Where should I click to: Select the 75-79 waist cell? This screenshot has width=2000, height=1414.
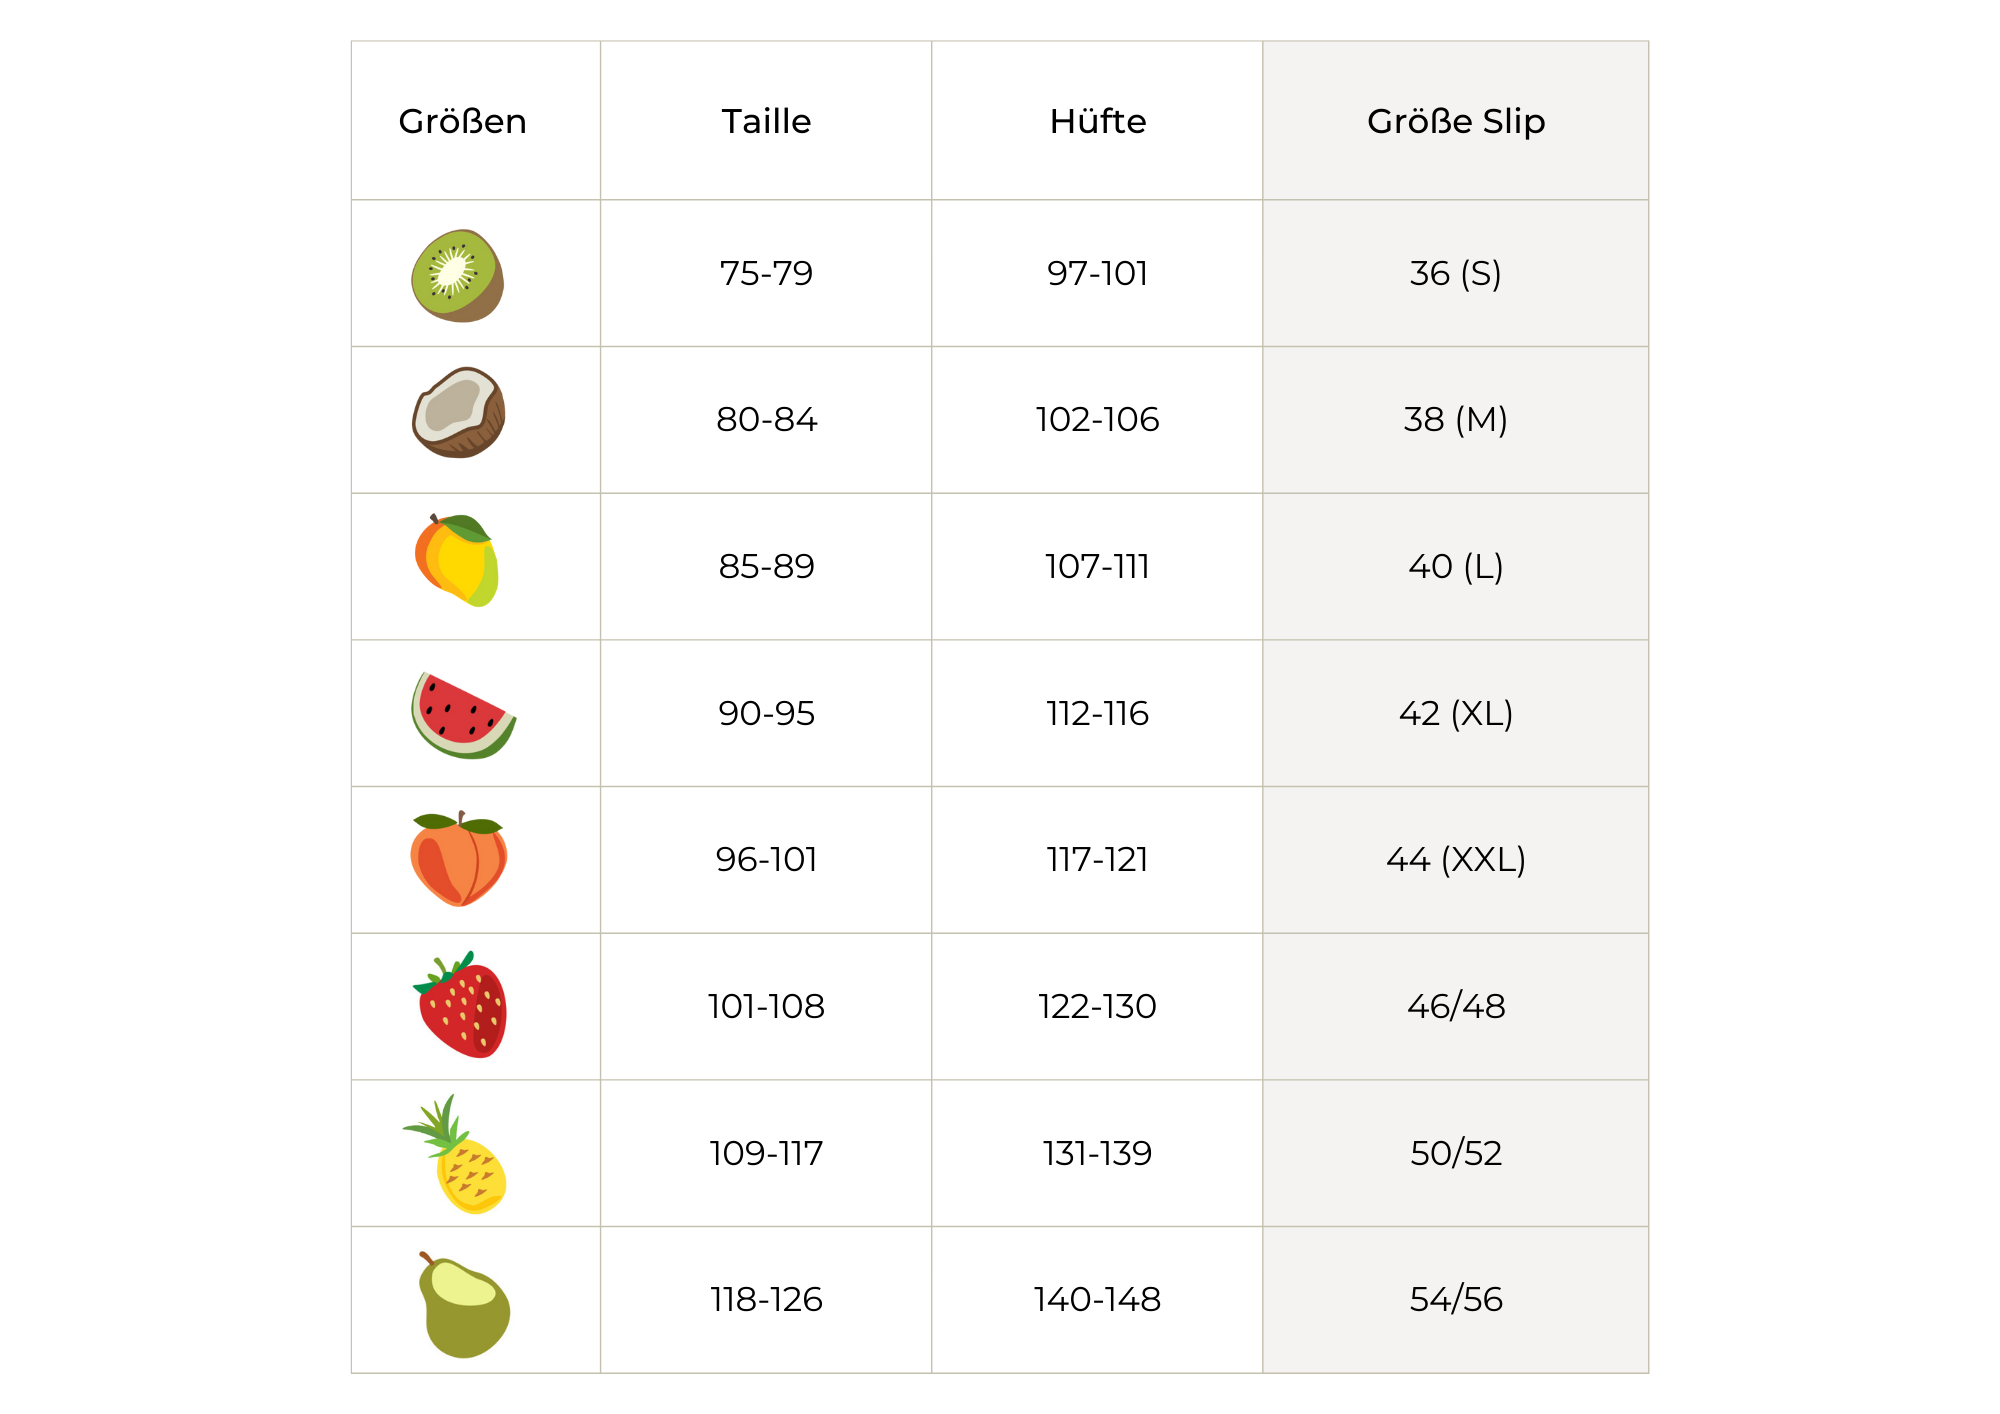coord(766,273)
